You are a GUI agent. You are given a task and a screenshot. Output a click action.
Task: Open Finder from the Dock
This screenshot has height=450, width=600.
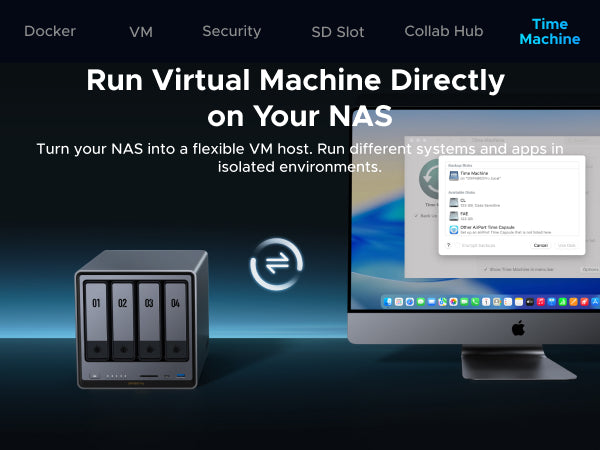(x=386, y=301)
